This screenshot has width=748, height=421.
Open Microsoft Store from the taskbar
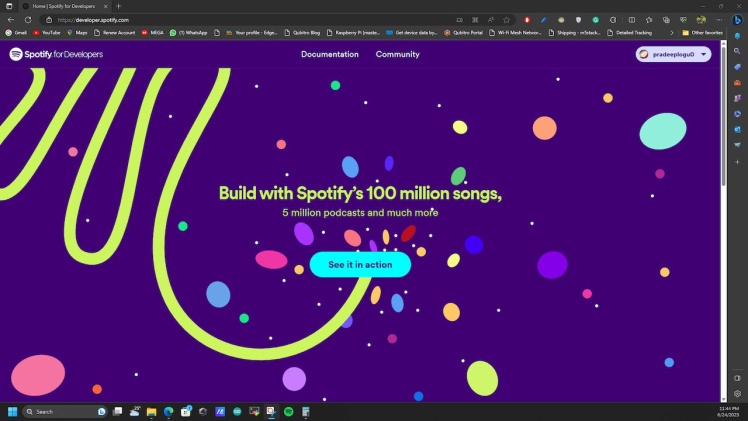(186, 411)
